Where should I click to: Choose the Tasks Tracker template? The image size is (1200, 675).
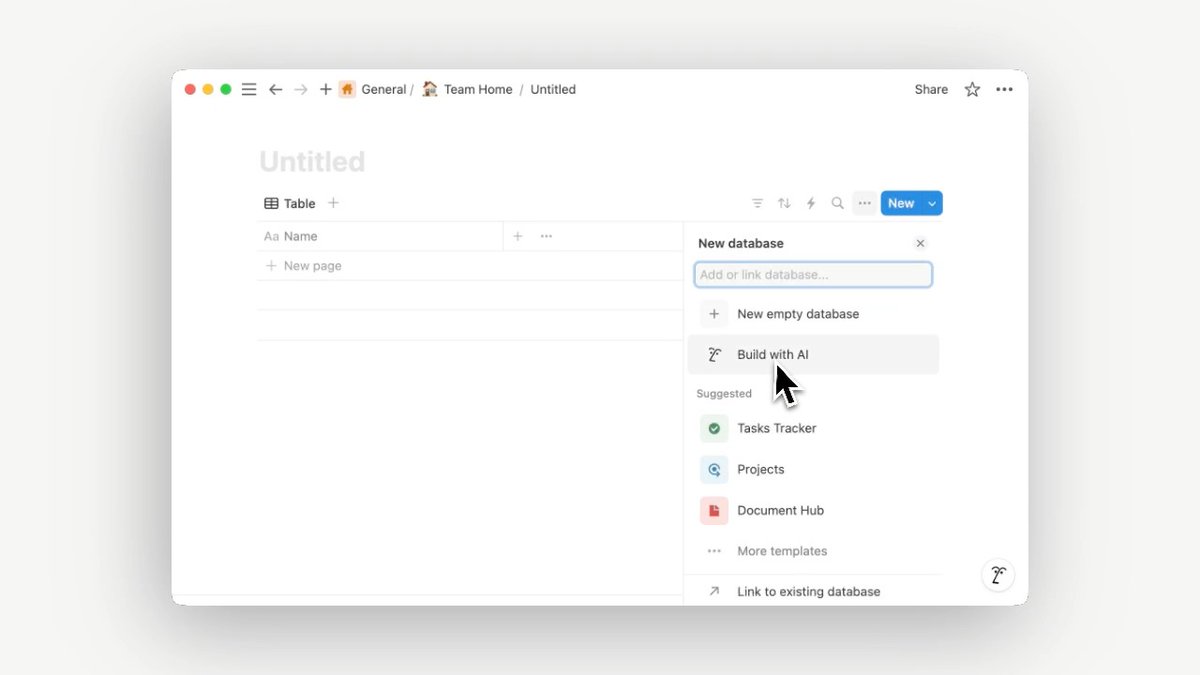click(x=813, y=428)
